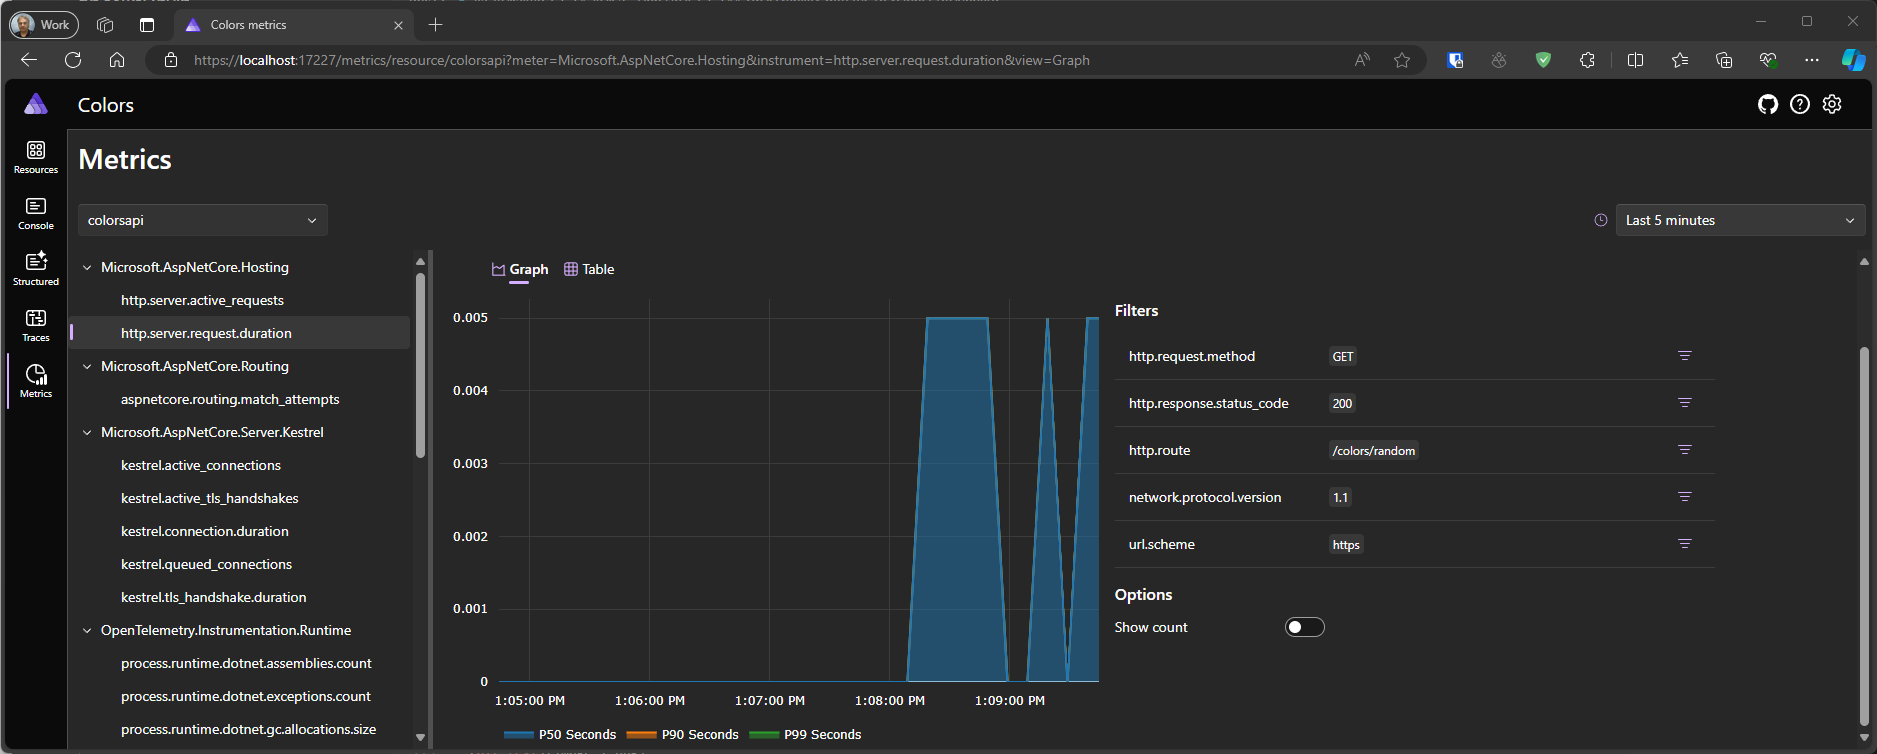
Task: Open the help question mark icon
Action: click(1799, 105)
